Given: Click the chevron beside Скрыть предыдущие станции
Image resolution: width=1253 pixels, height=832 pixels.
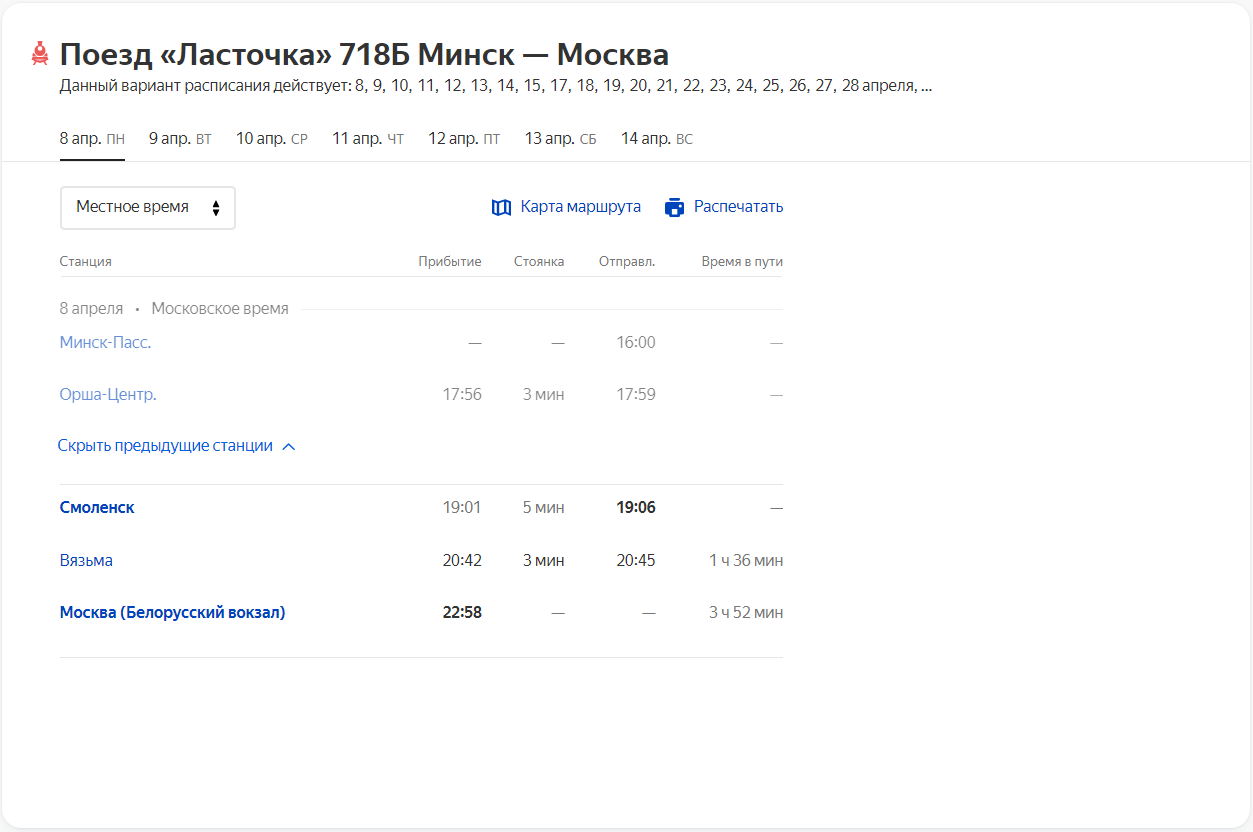Looking at the screenshot, I should point(289,446).
